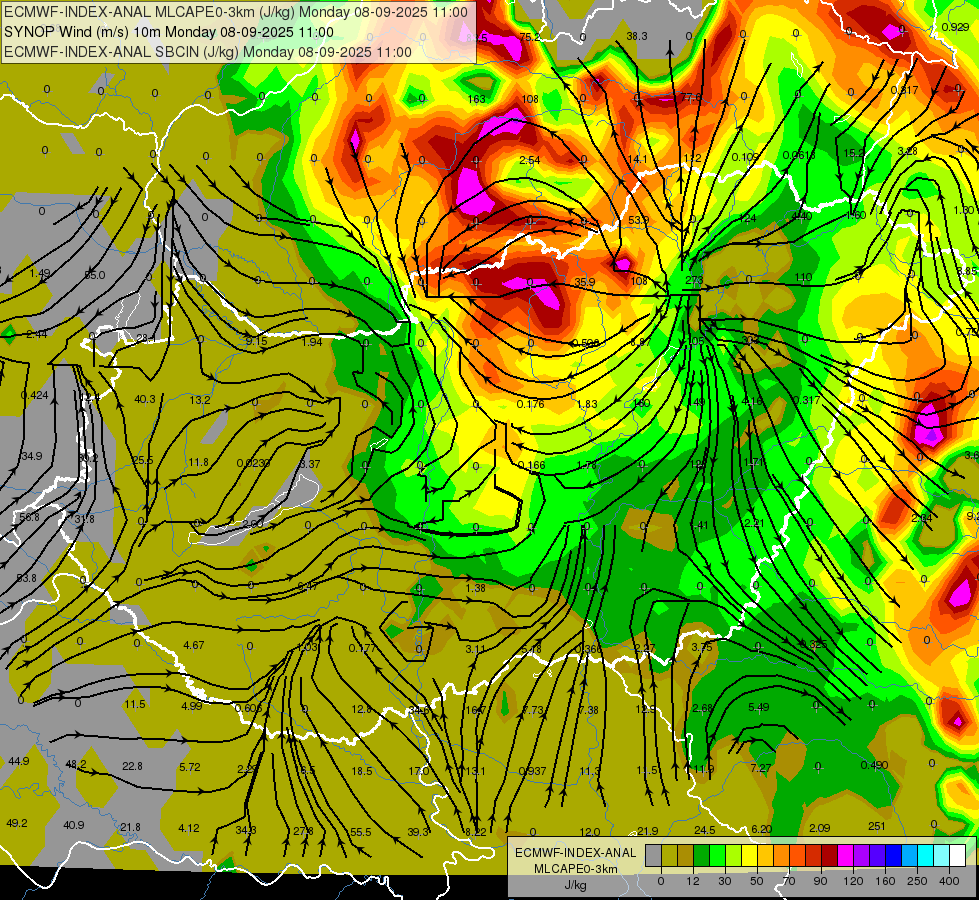Click the map value 2.54
This screenshot has height=900, width=979.
click(529, 160)
